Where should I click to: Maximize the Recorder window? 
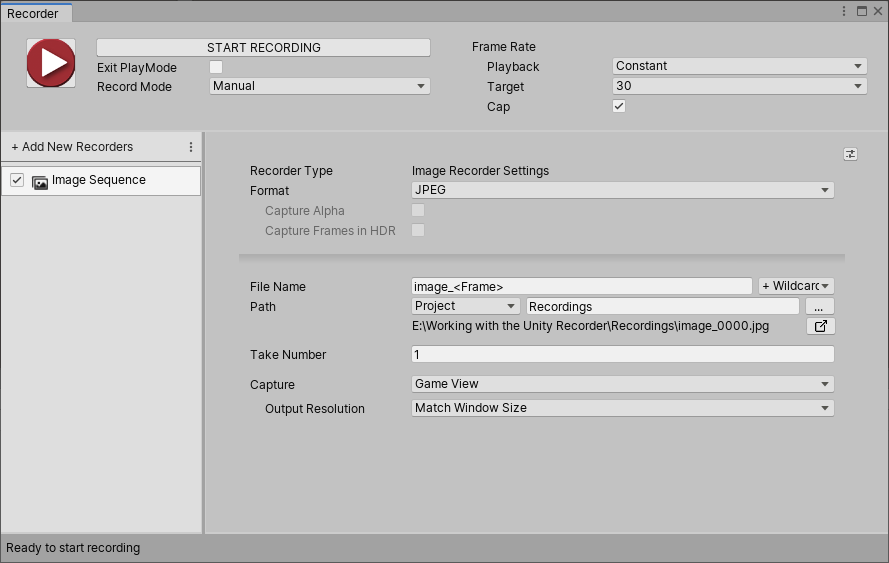(x=861, y=11)
